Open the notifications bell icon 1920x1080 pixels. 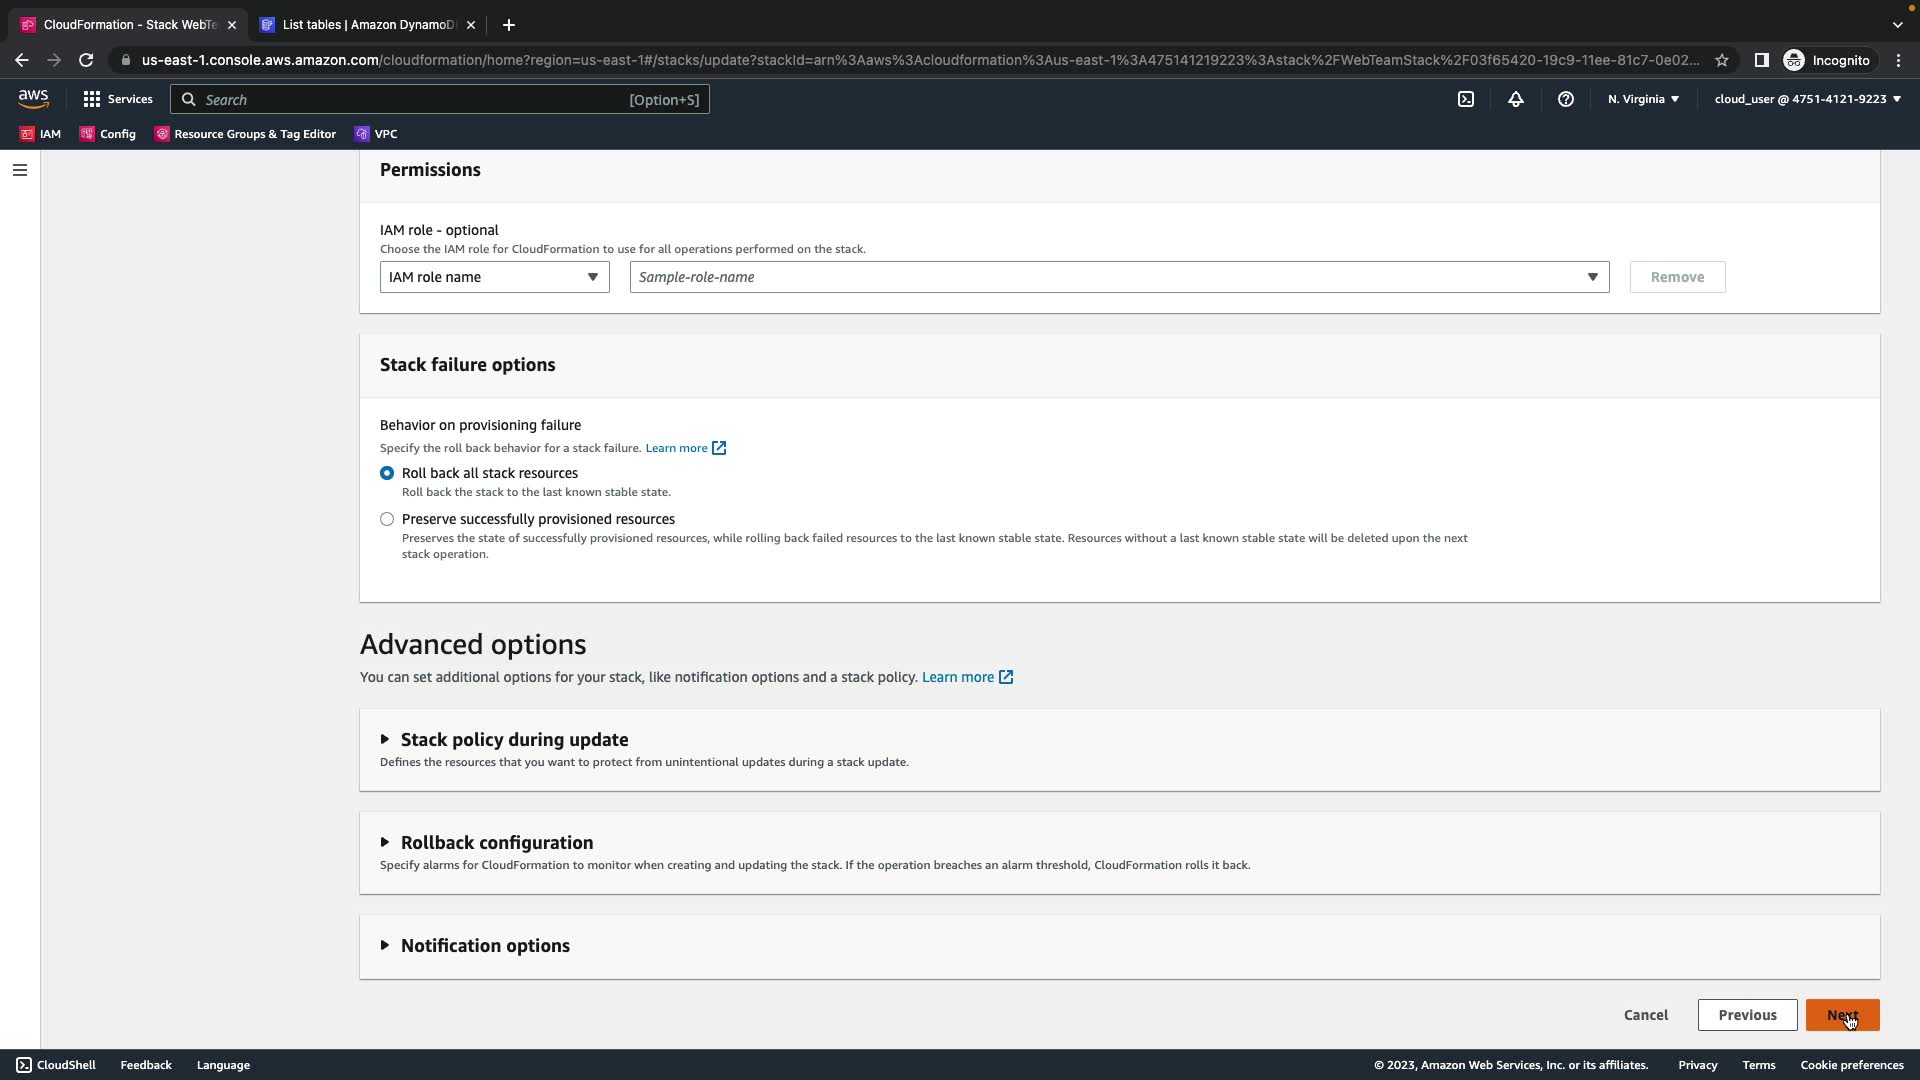(x=1515, y=99)
